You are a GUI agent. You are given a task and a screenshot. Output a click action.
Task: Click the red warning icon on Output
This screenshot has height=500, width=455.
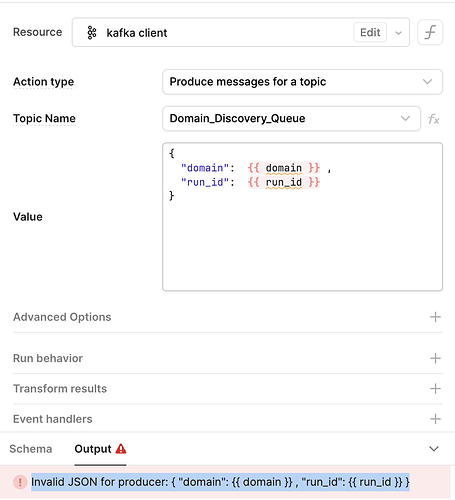(121, 449)
